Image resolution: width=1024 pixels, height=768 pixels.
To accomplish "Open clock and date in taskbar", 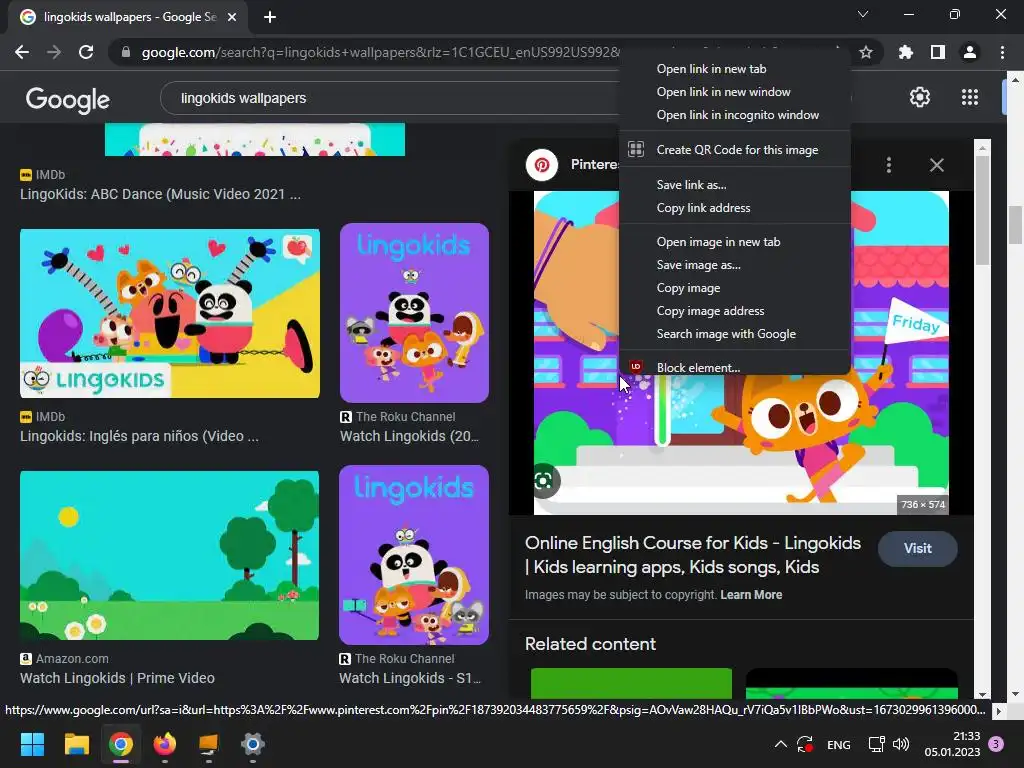I will pyautogui.click(x=952, y=744).
